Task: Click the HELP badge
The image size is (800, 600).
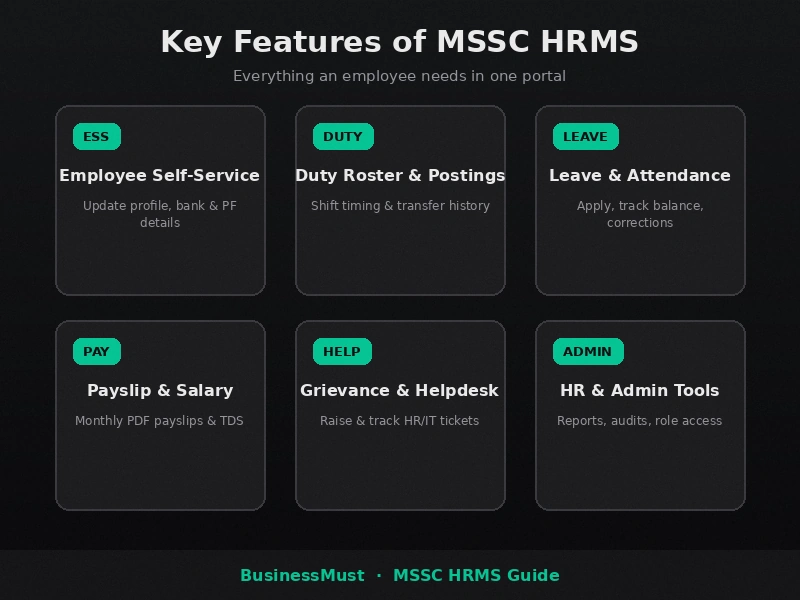Action: pos(342,352)
